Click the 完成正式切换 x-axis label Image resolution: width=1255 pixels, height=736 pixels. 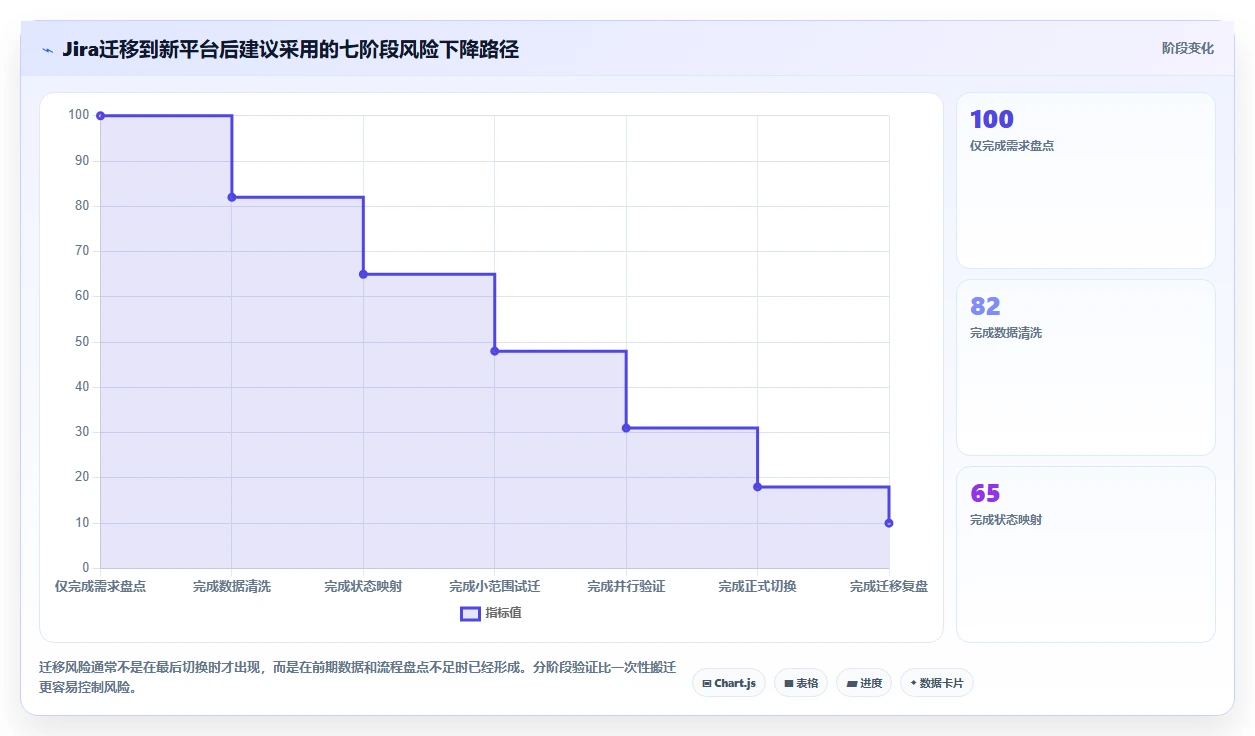coord(757,587)
